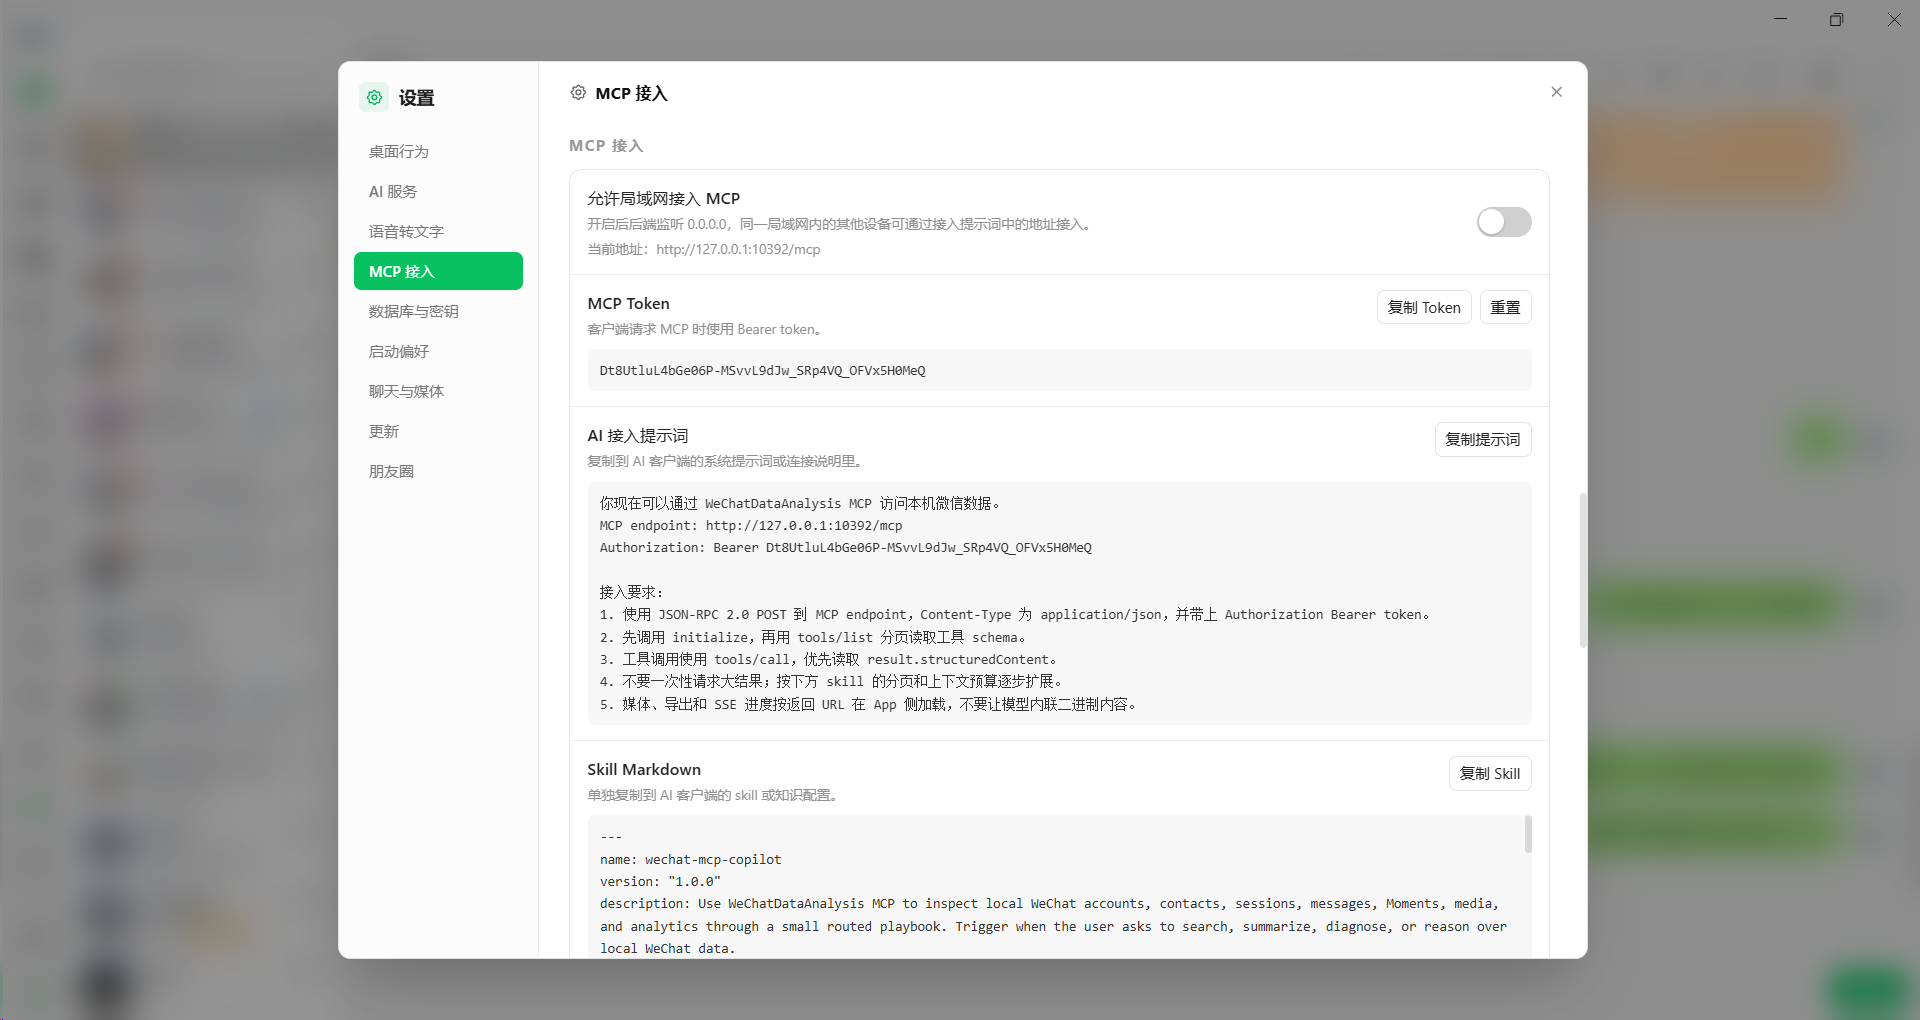Open 启动偏好 settings section
The width and height of the screenshot is (1920, 1020).
pyautogui.click(x=438, y=351)
